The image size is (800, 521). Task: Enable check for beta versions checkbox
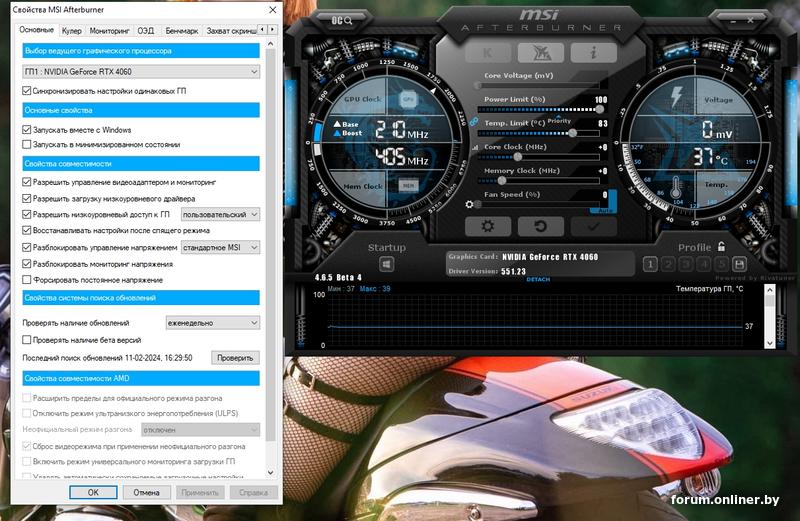[x=27, y=340]
